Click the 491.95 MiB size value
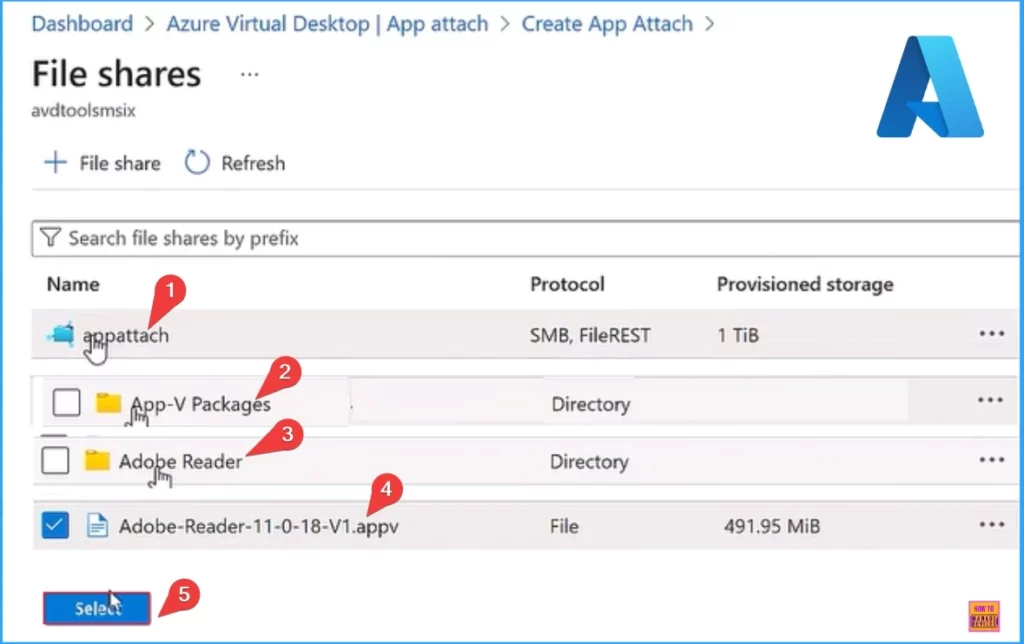 coord(772,526)
